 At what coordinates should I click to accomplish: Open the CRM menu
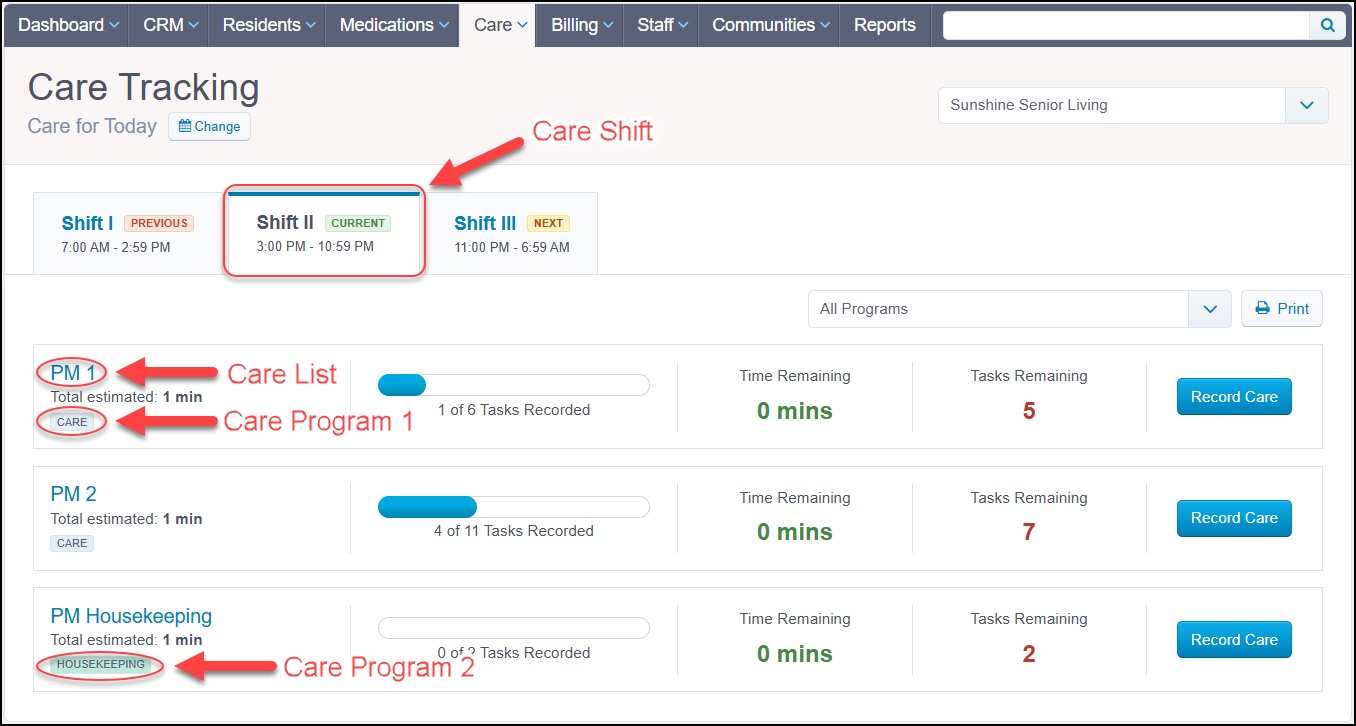pyautogui.click(x=169, y=25)
